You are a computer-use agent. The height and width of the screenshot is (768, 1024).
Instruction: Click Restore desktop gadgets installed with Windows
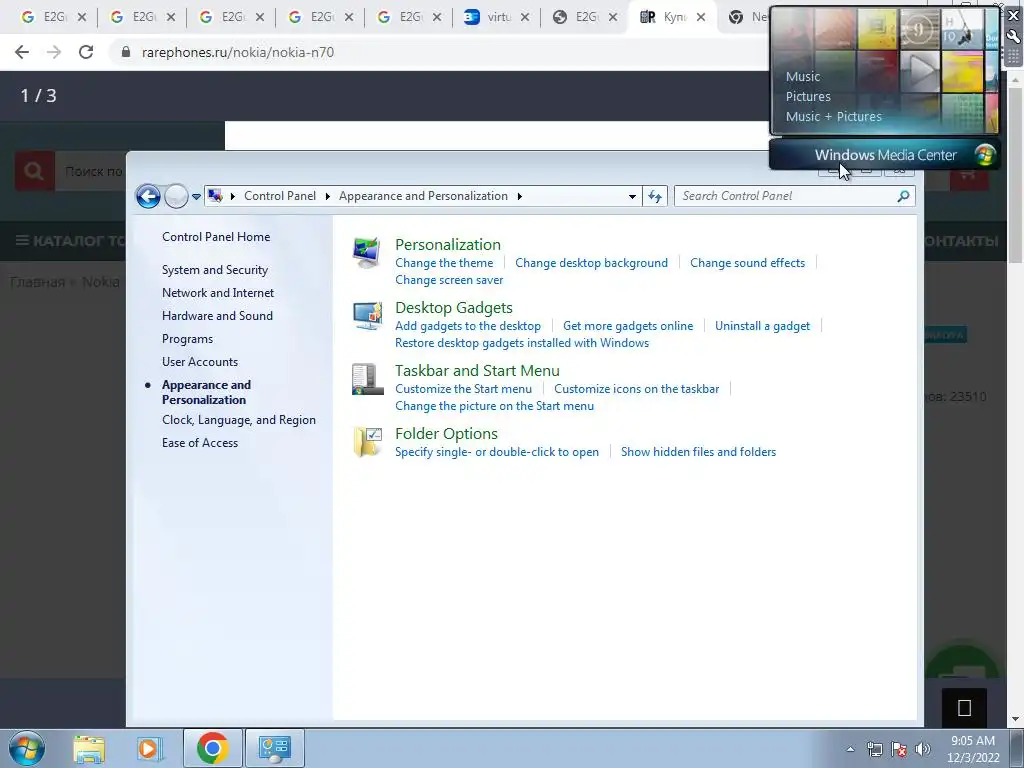pos(522,343)
